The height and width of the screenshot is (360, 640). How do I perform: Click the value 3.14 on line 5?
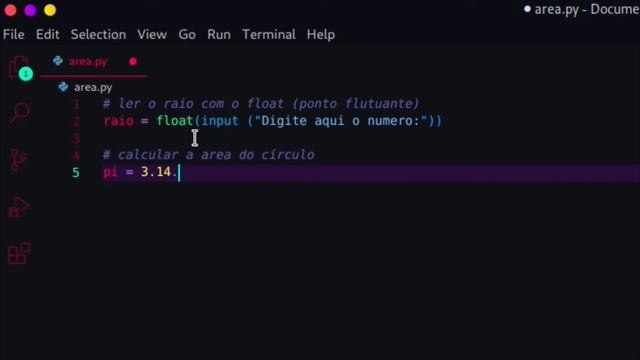click(156, 172)
